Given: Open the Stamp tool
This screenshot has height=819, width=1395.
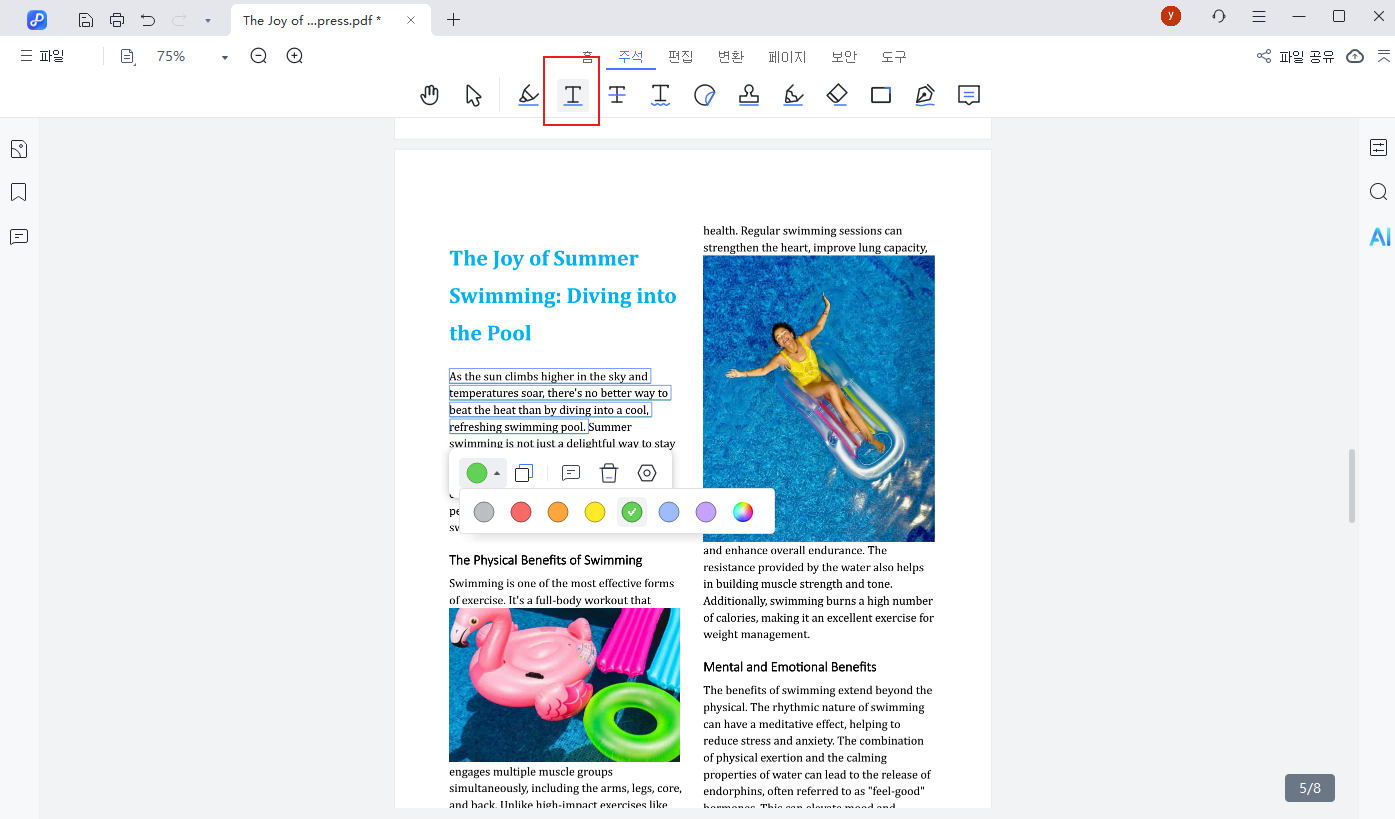Looking at the screenshot, I should [x=749, y=94].
